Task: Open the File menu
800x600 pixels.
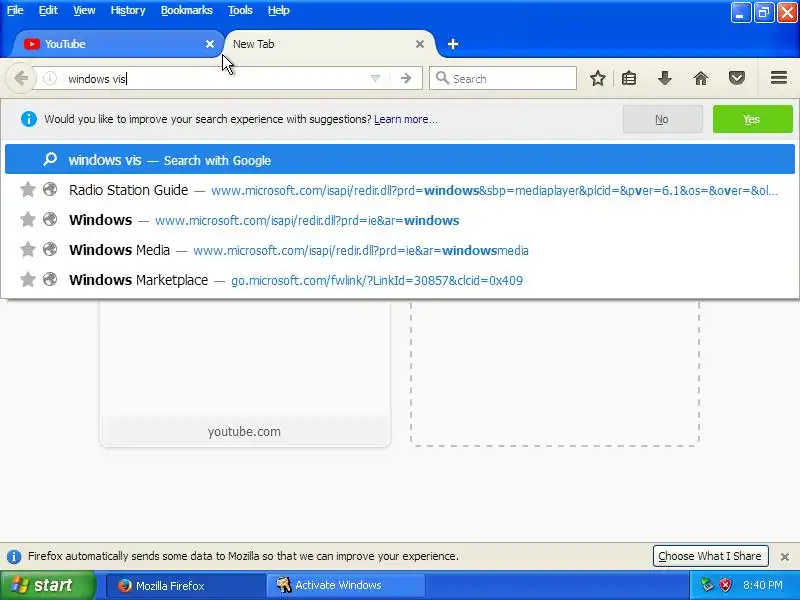Action: [x=15, y=10]
